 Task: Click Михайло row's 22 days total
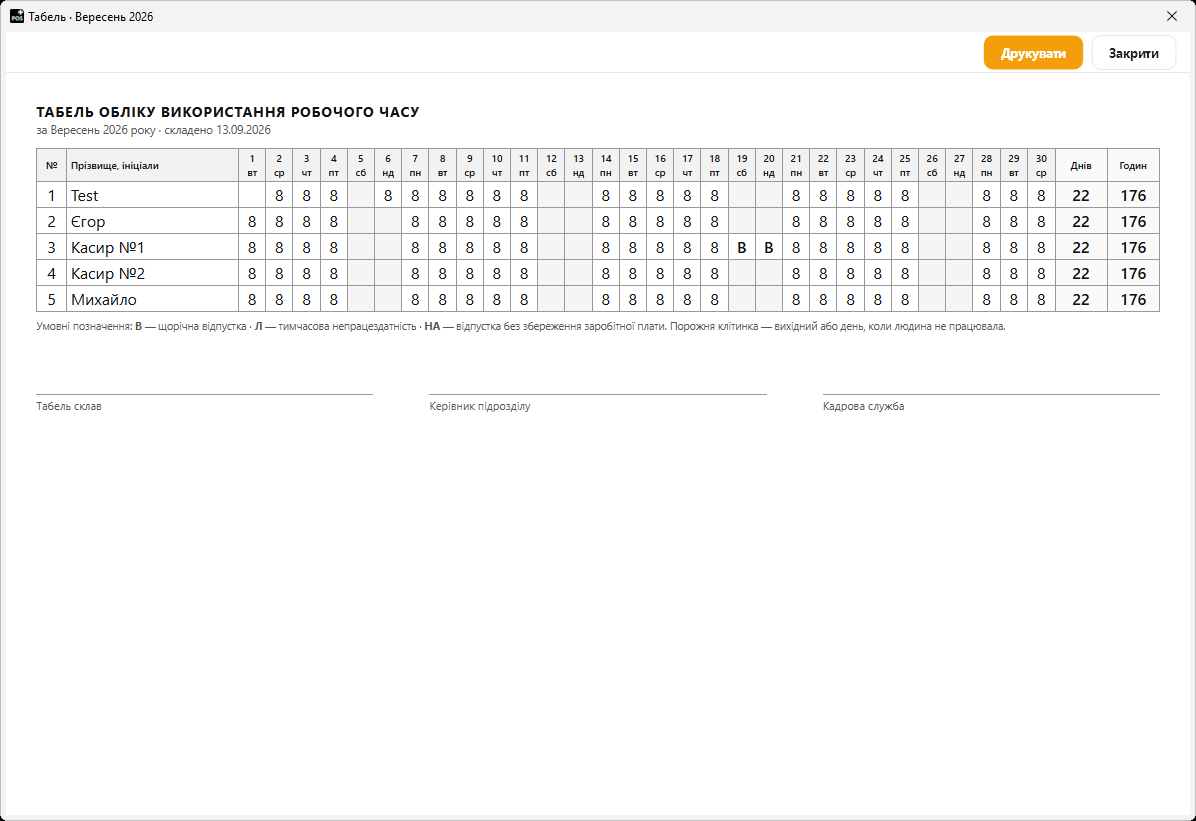(1081, 299)
